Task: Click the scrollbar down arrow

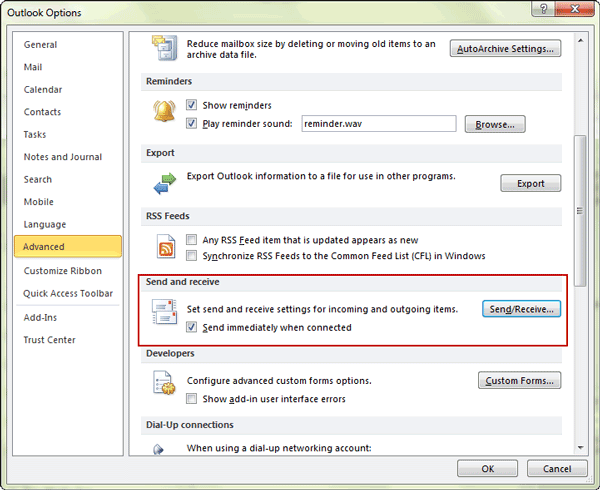Action: click(x=580, y=448)
